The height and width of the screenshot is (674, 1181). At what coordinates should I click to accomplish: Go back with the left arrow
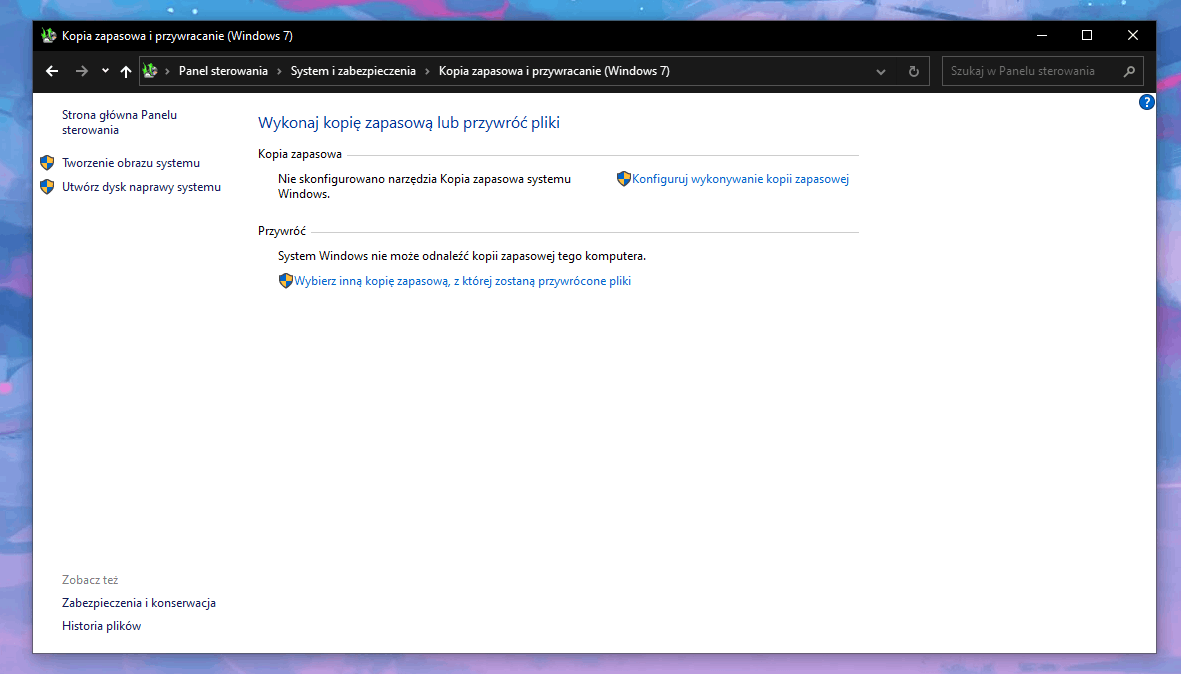coord(52,71)
